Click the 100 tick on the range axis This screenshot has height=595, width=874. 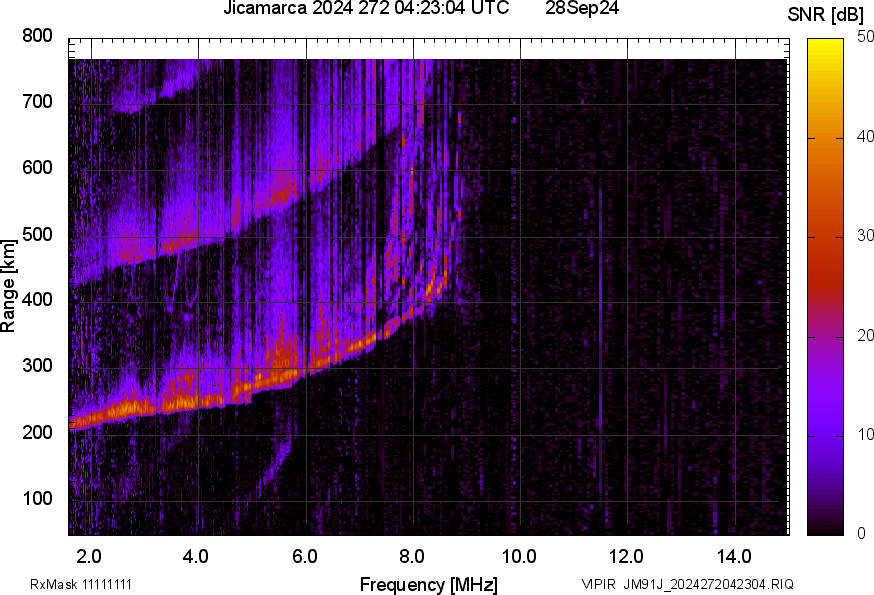coord(37,499)
